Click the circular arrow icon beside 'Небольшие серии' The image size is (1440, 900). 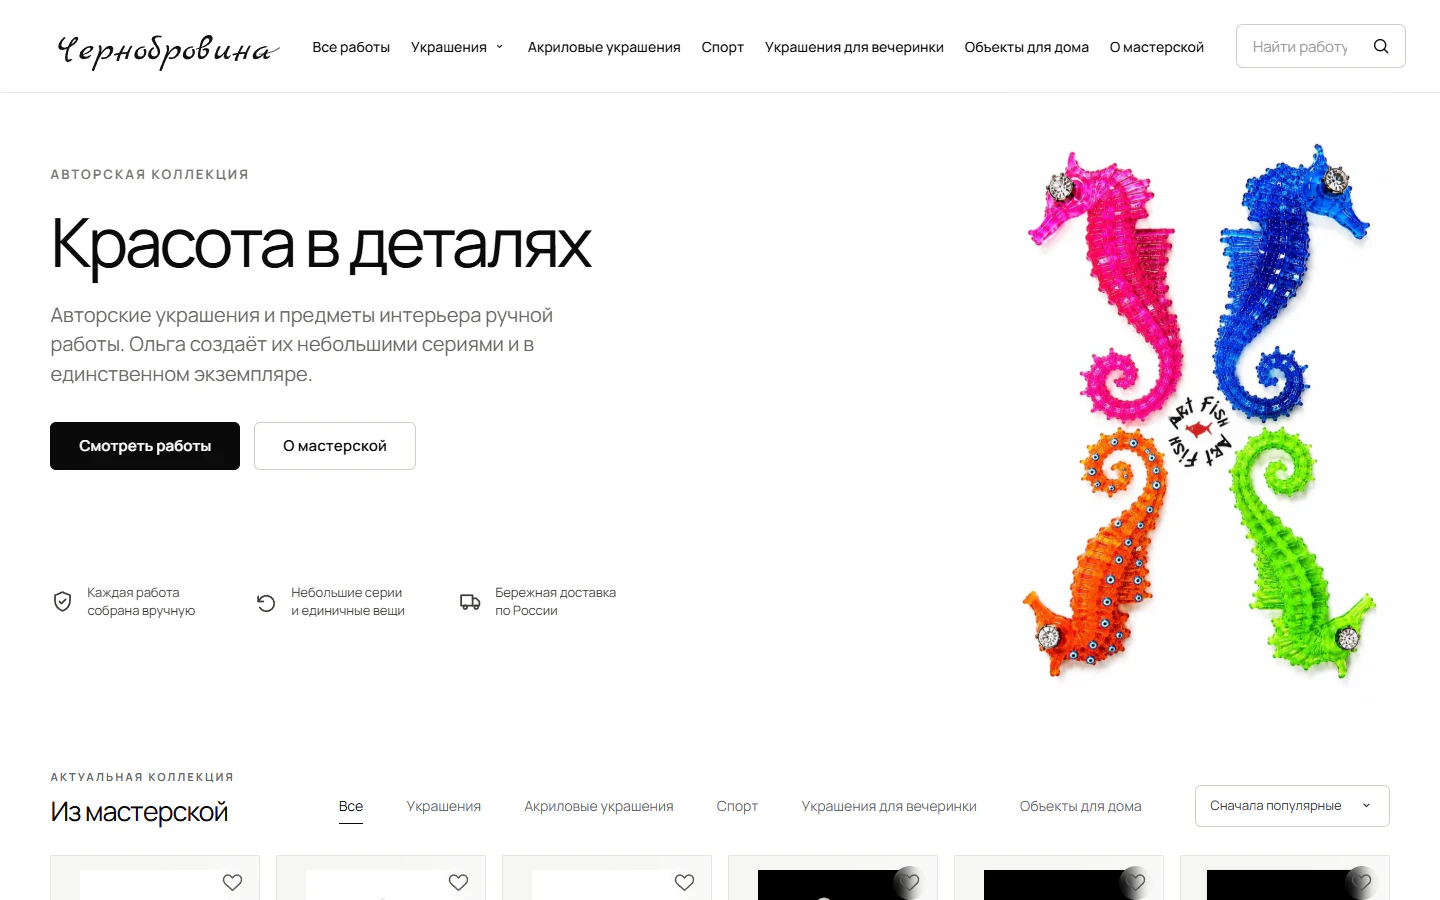coord(266,603)
